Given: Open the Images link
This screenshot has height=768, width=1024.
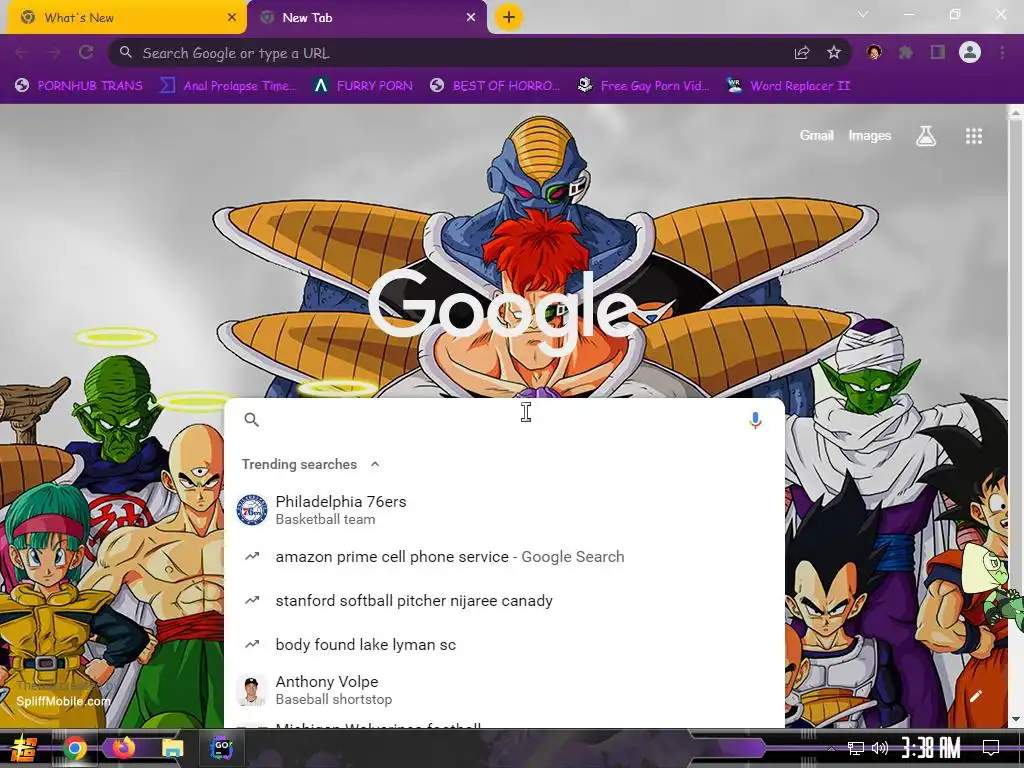Looking at the screenshot, I should tap(869, 135).
